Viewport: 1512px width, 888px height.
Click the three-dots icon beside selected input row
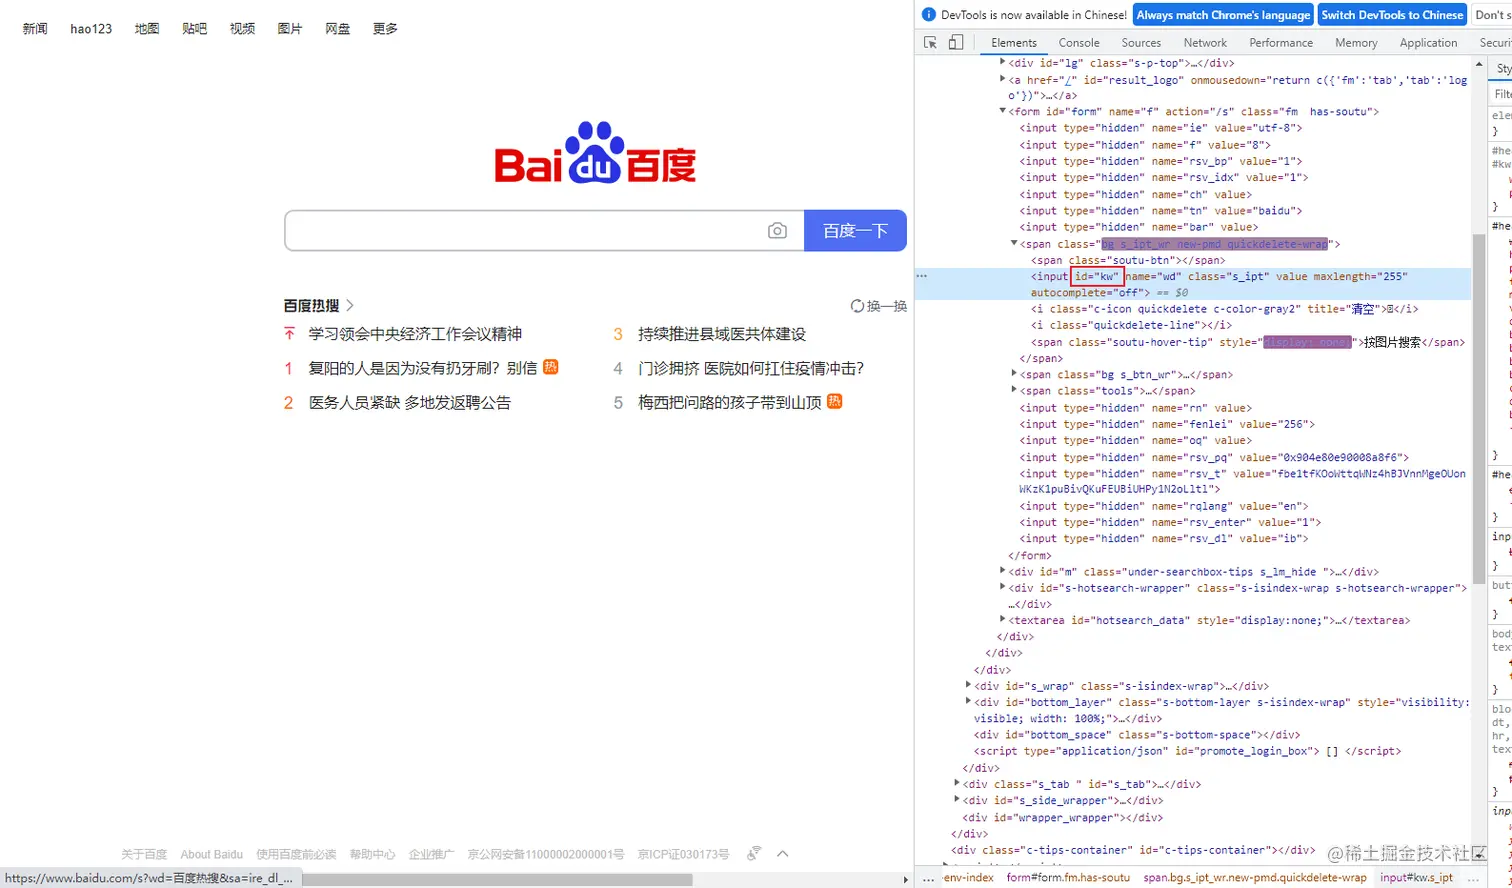[x=922, y=276]
